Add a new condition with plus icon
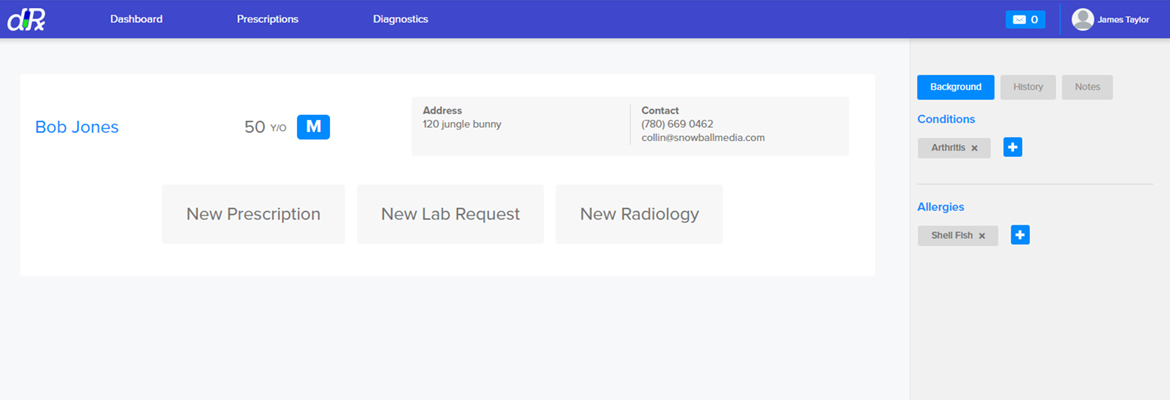The height and width of the screenshot is (400, 1170). [1013, 147]
